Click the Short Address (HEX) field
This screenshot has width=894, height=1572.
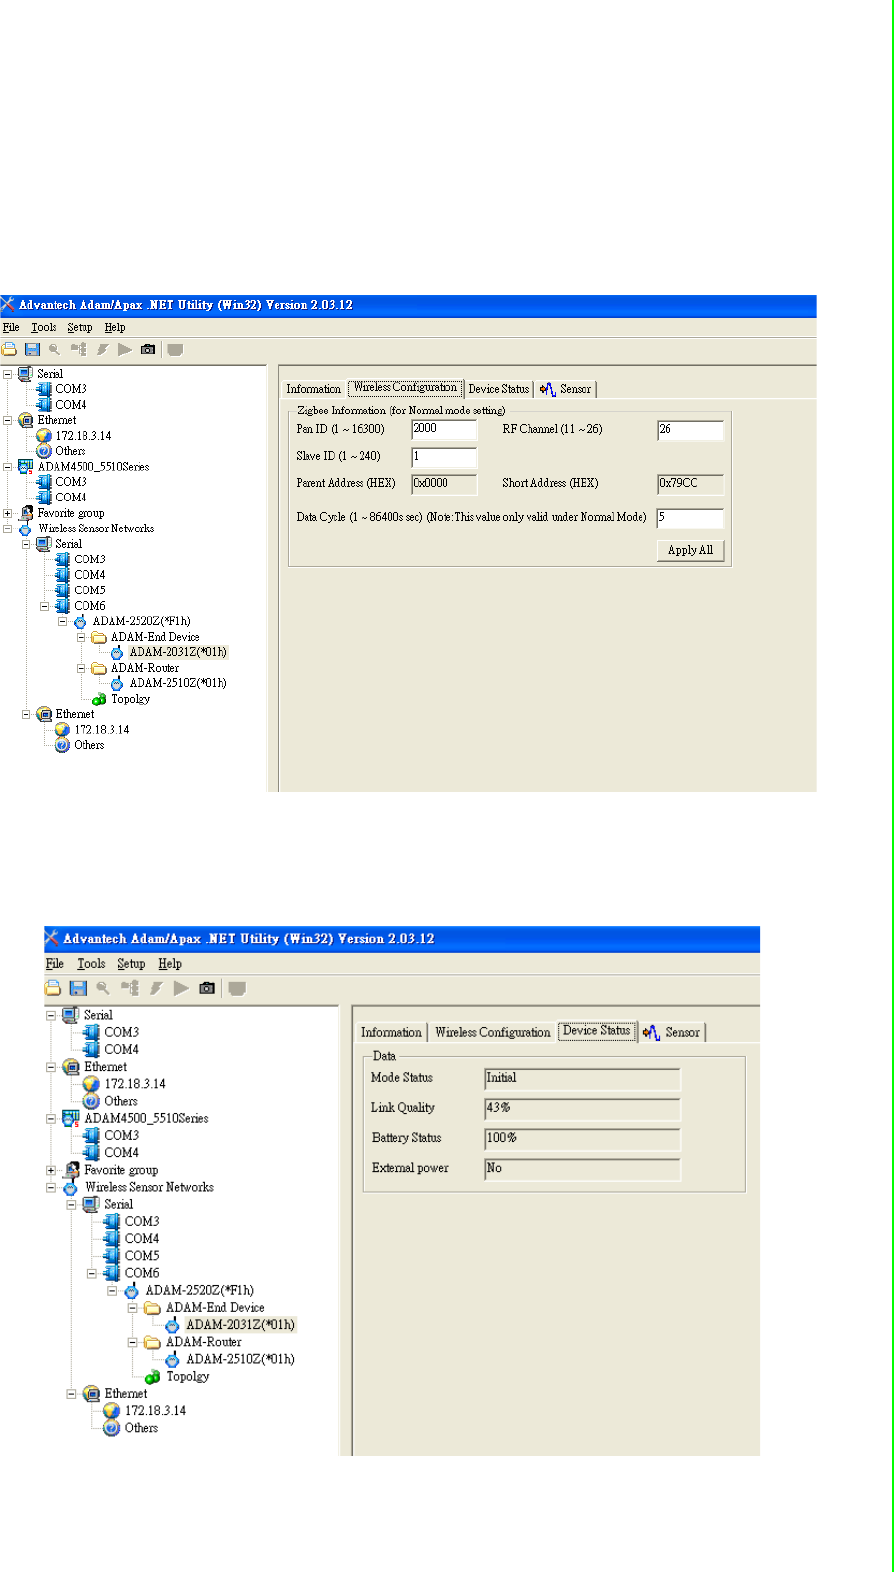pos(690,484)
